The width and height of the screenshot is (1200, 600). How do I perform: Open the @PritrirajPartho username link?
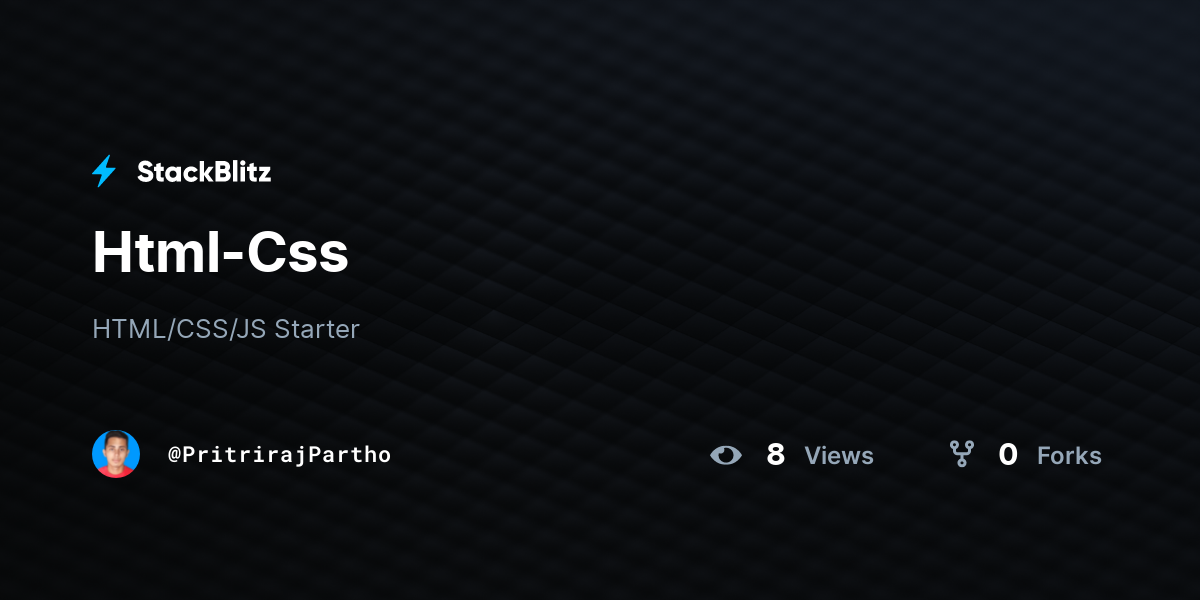coord(279,455)
